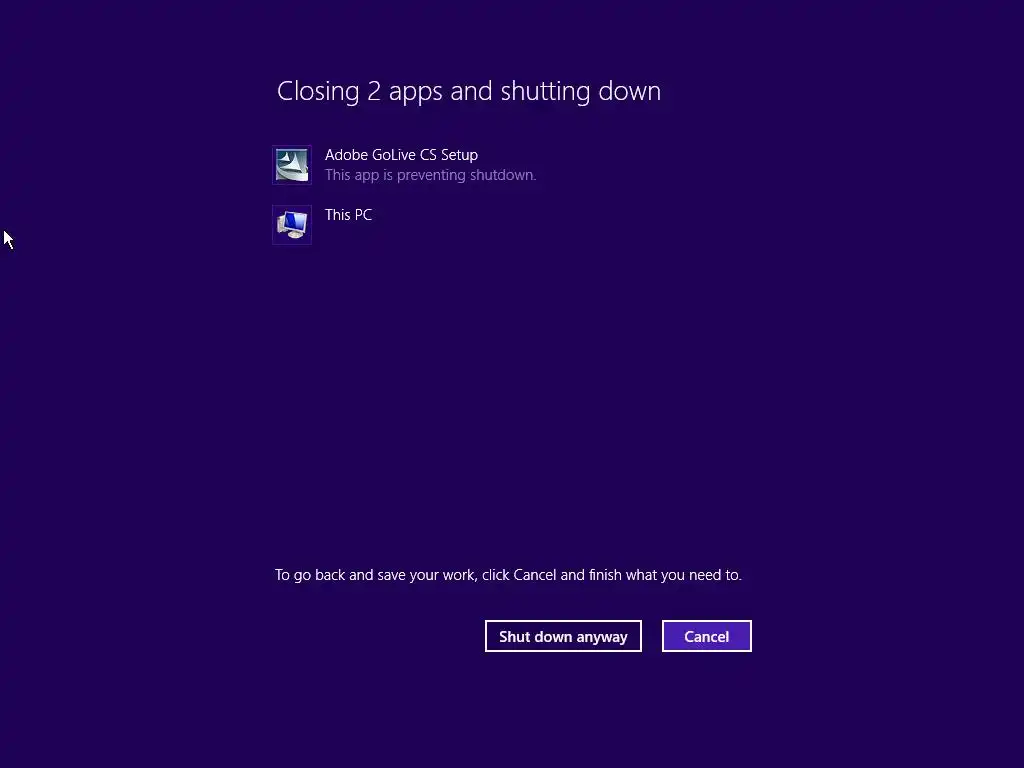Select the sailboat installer icon for GoLive

[x=292, y=165]
